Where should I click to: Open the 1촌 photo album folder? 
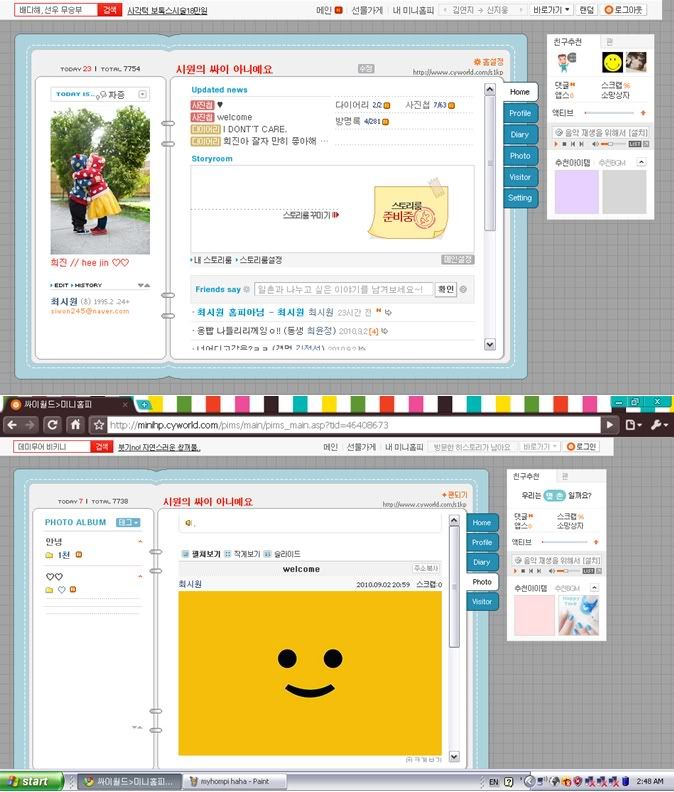[63, 554]
